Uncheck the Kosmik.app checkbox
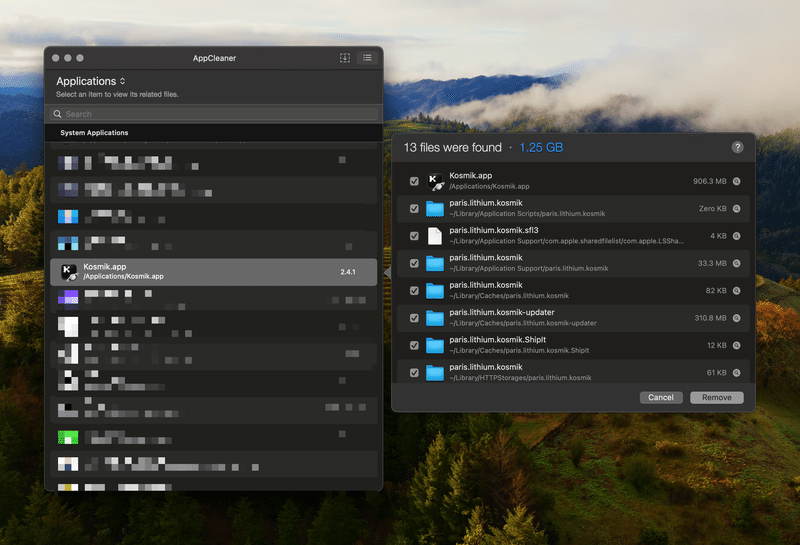The image size is (800, 545). pyautogui.click(x=414, y=181)
